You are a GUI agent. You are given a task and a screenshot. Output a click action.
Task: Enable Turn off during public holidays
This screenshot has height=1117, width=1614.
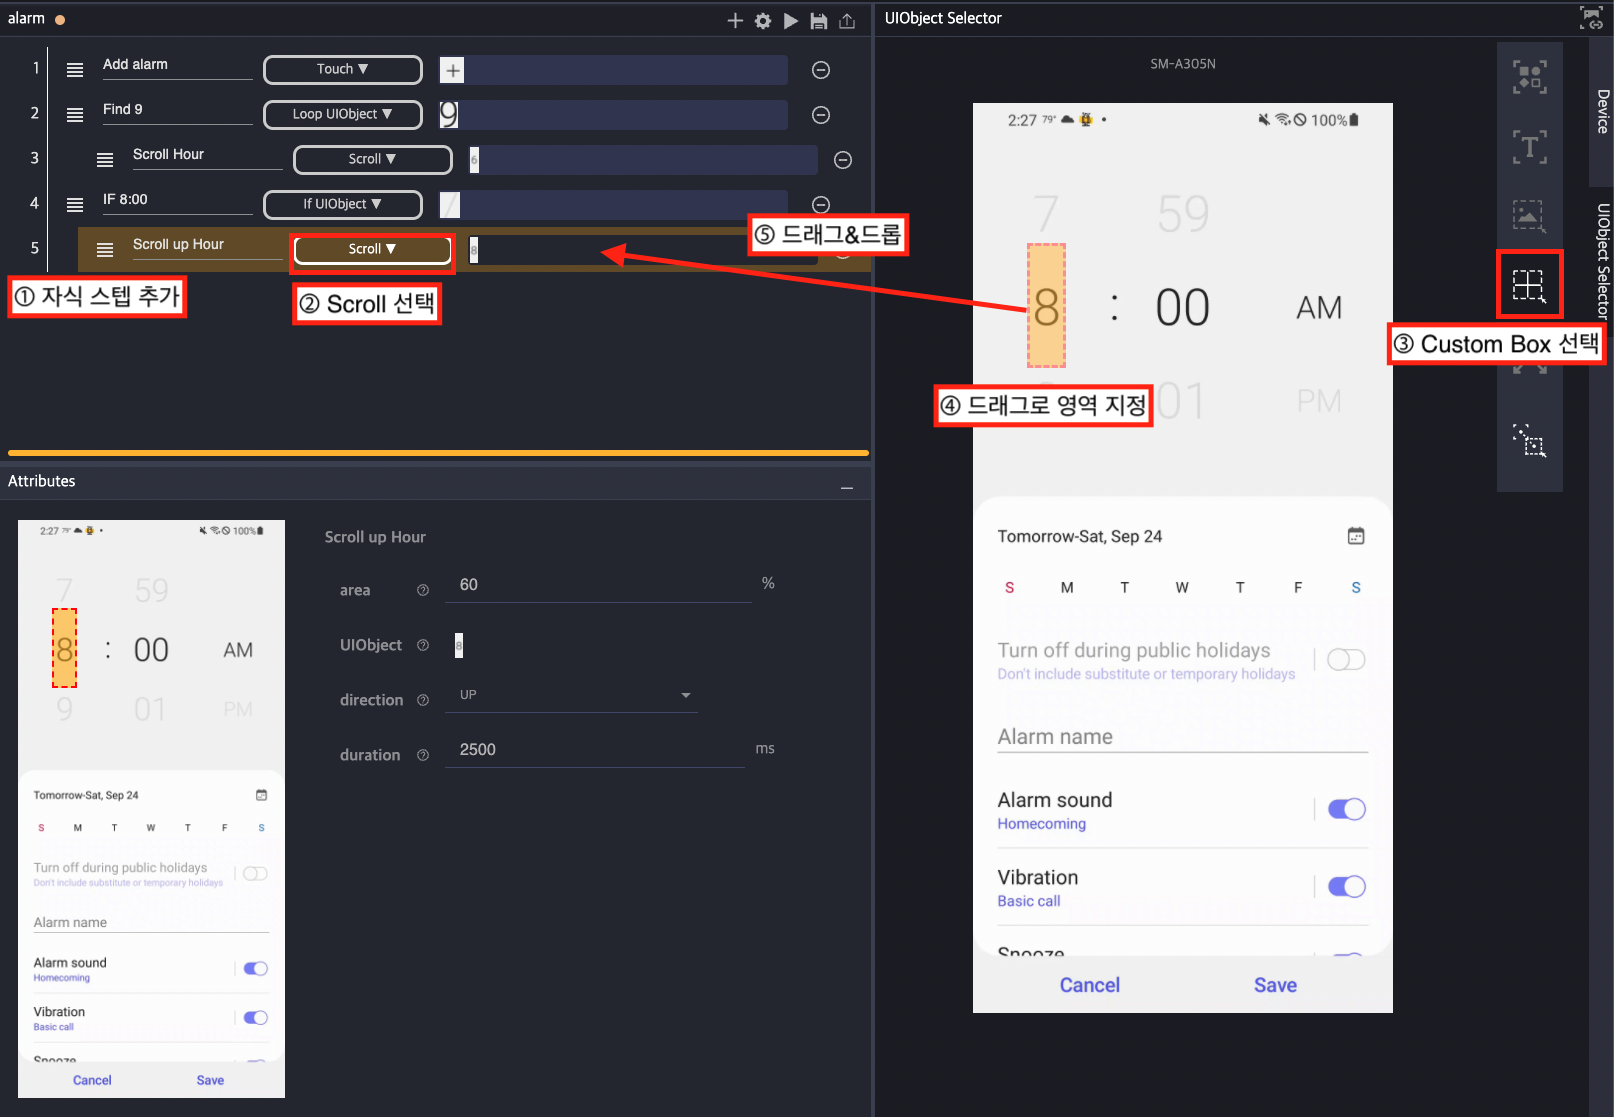[1346, 660]
